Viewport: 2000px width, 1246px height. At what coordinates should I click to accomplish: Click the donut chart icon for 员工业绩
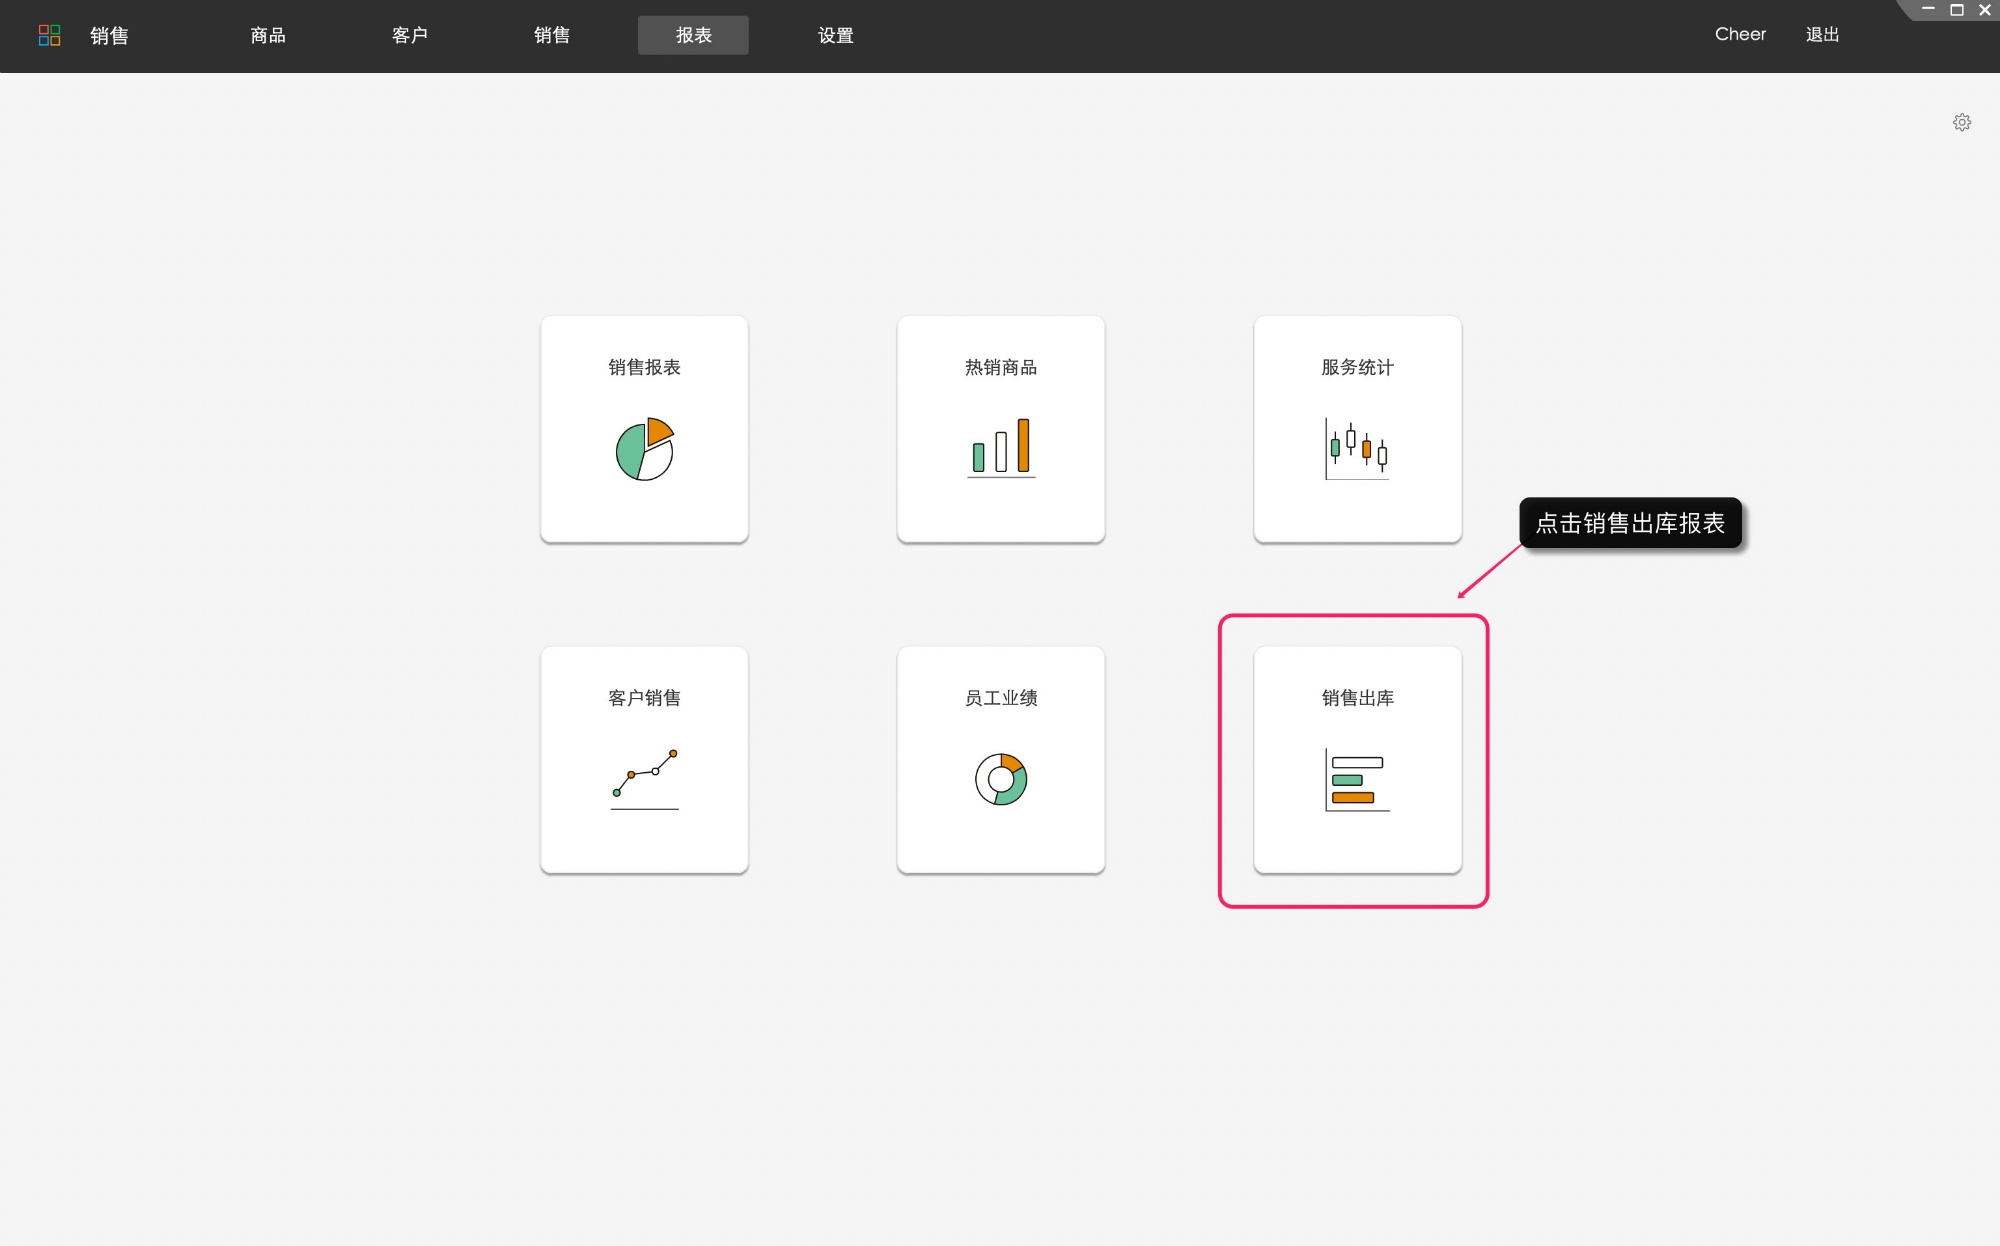click(1001, 779)
